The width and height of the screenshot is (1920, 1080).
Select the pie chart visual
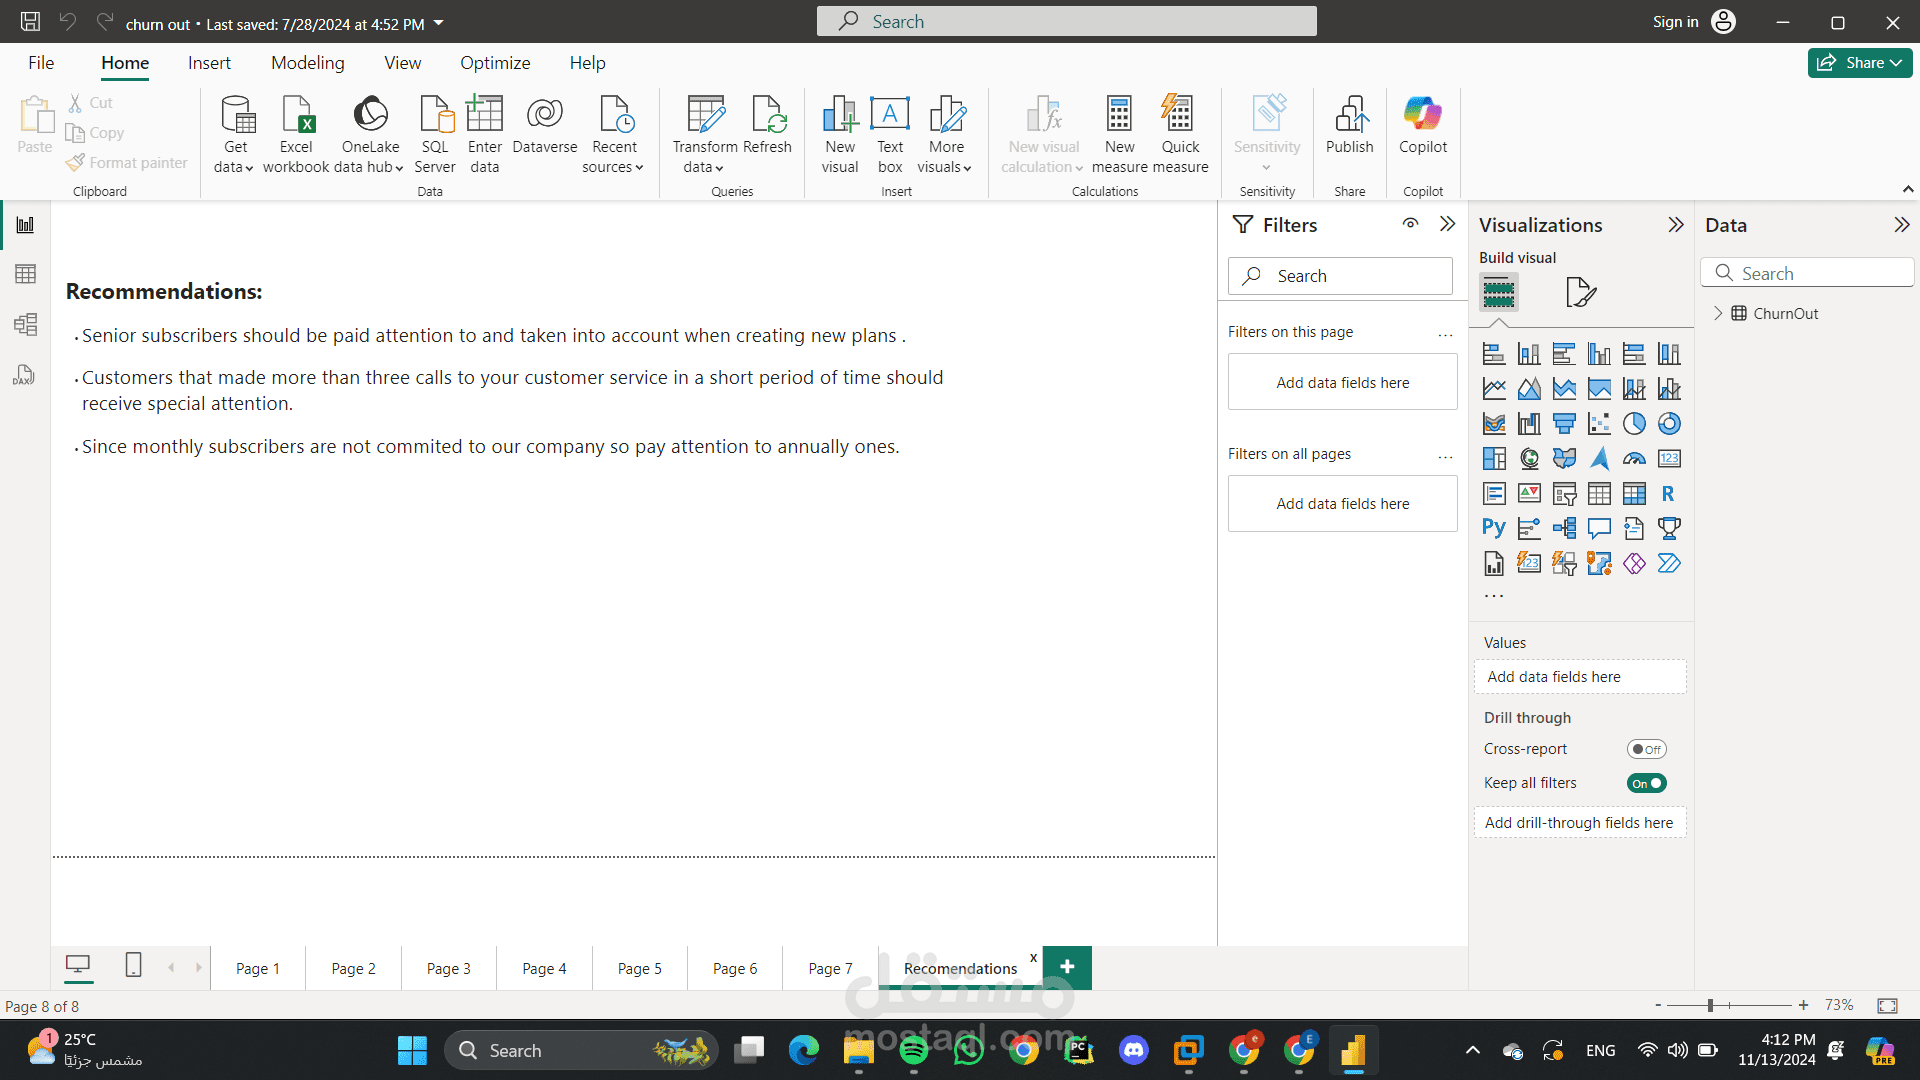pyautogui.click(x=1634, y=424)
